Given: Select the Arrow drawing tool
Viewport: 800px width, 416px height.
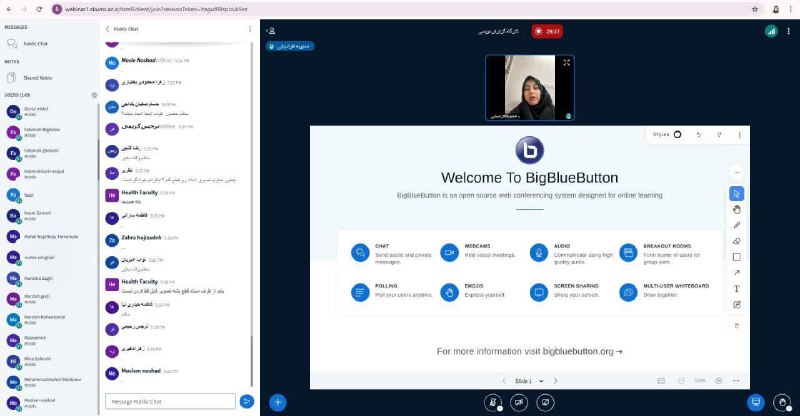Looking at the screenshot, I should [x=736, y=273].
